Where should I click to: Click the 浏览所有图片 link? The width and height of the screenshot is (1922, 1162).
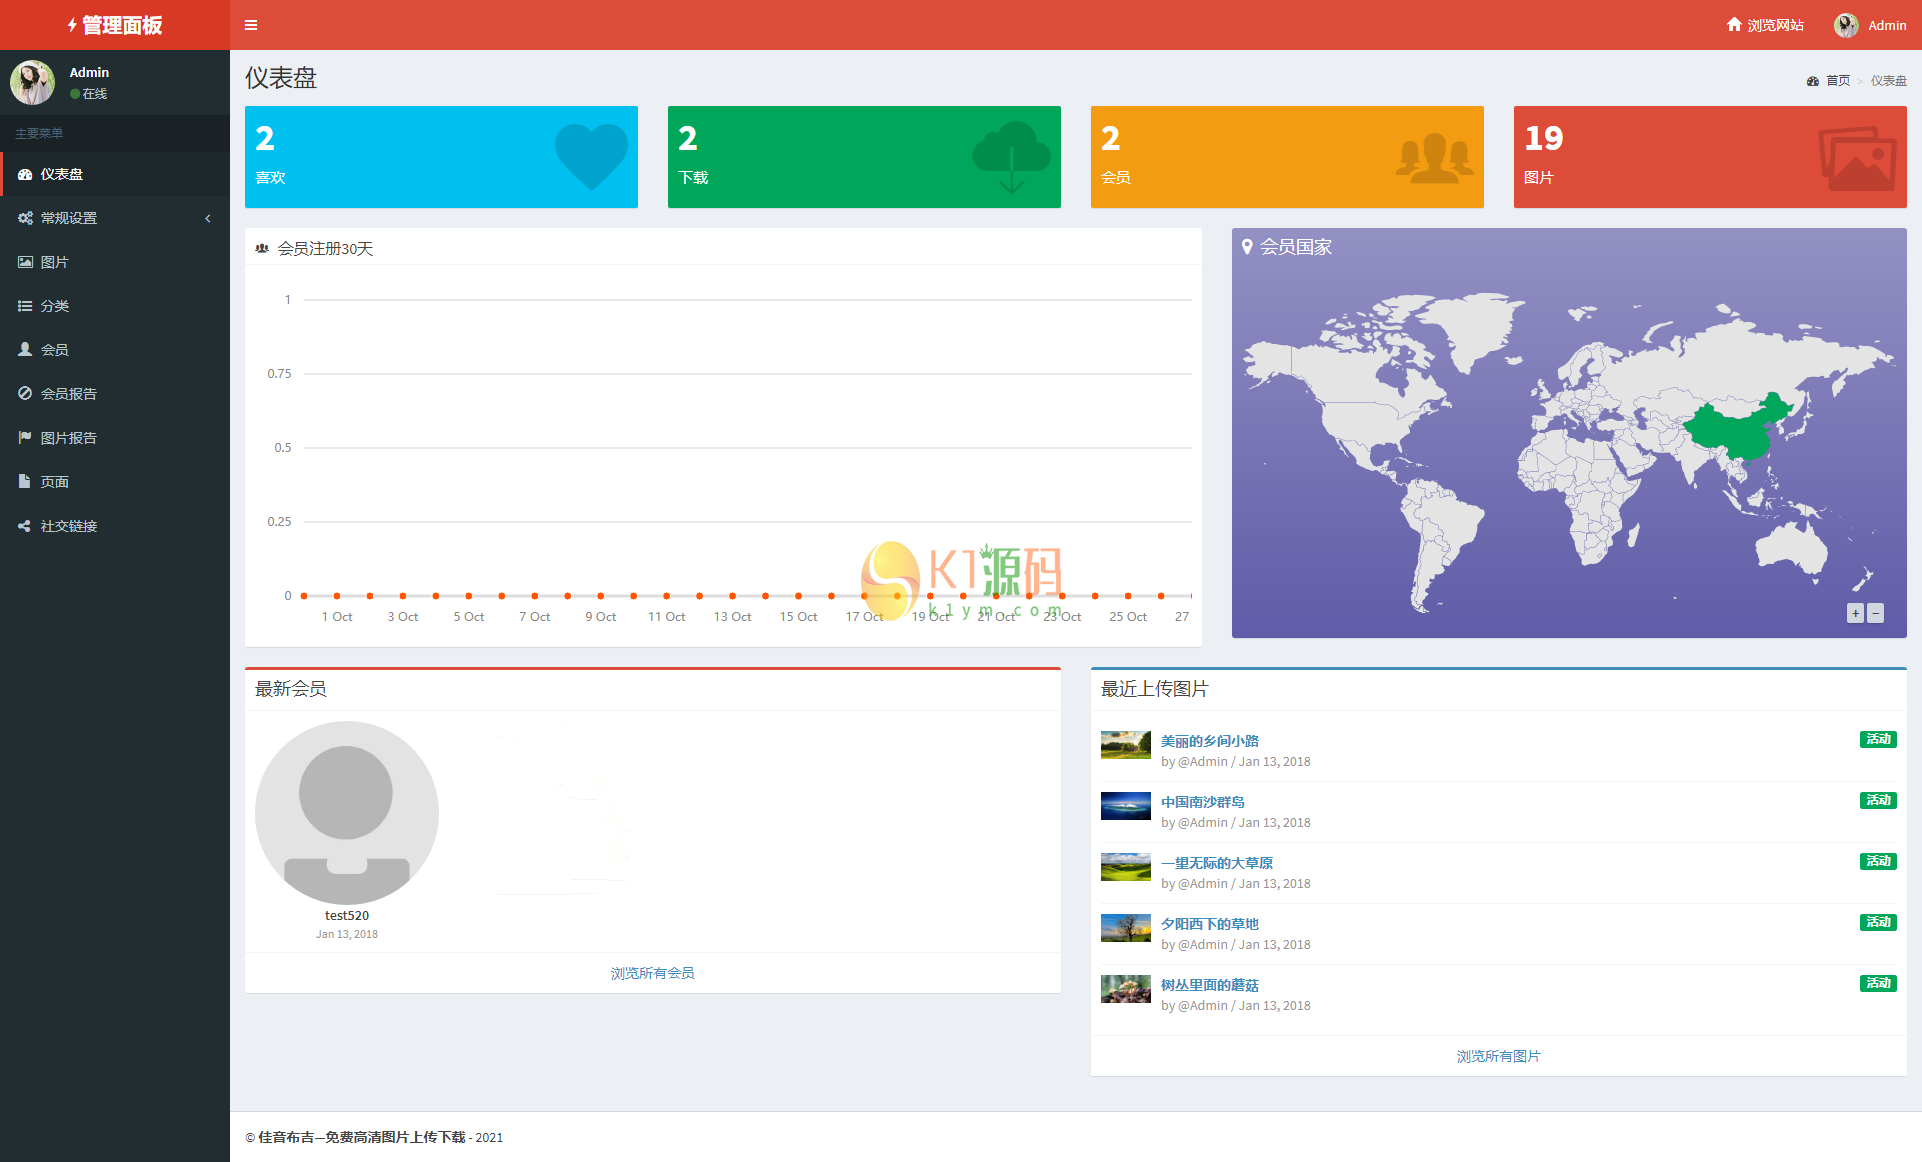tap(1498, 1056)
